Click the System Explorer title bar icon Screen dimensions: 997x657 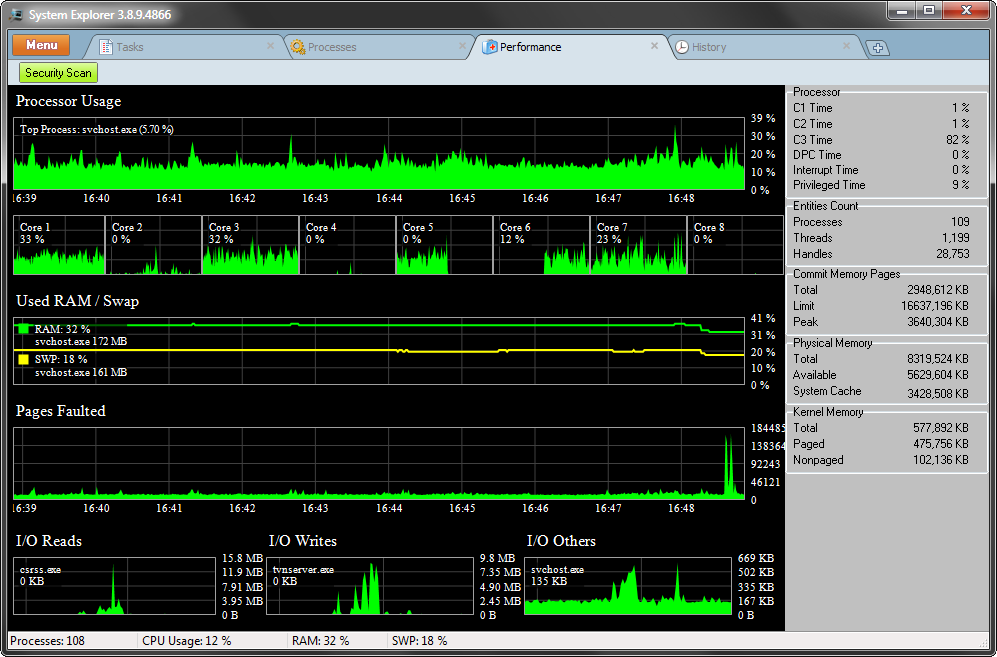click(x=16, y=14)
